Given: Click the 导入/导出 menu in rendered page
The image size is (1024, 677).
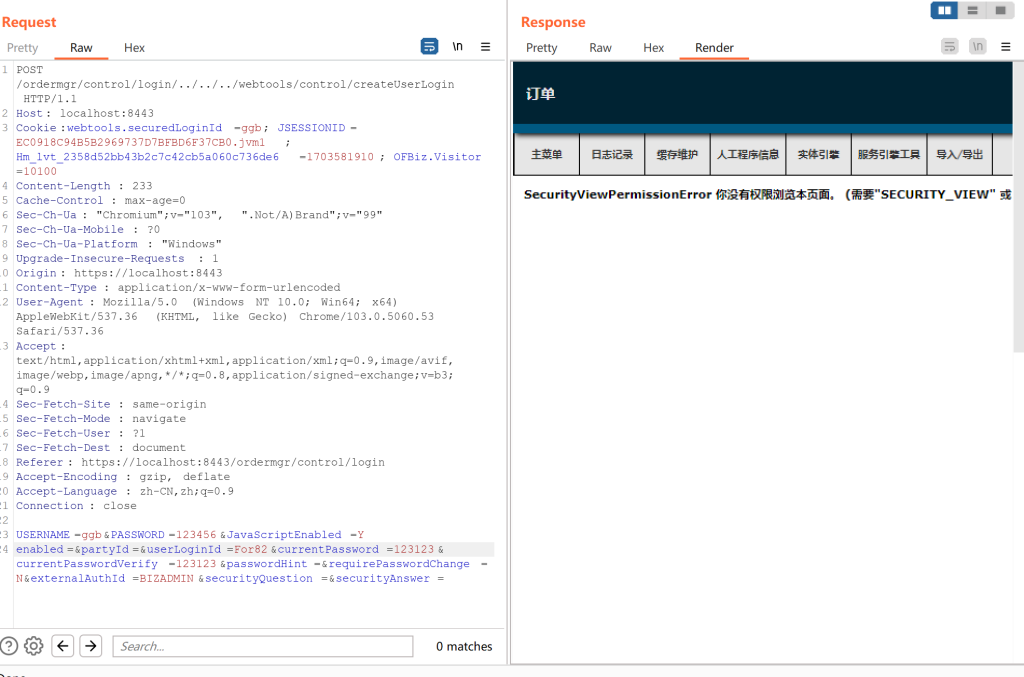Looking at the screenshot, I should pos(959,155).
